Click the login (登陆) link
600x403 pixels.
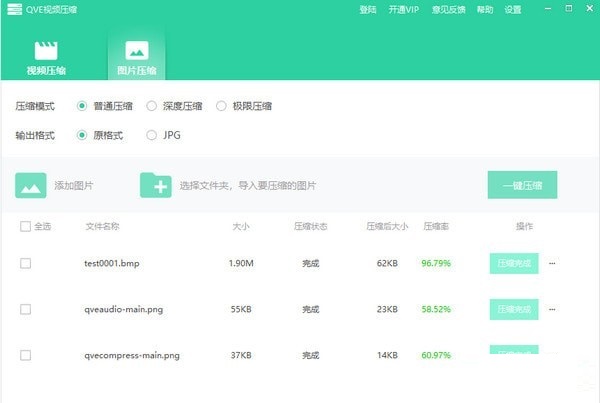(x=367, y=10)
